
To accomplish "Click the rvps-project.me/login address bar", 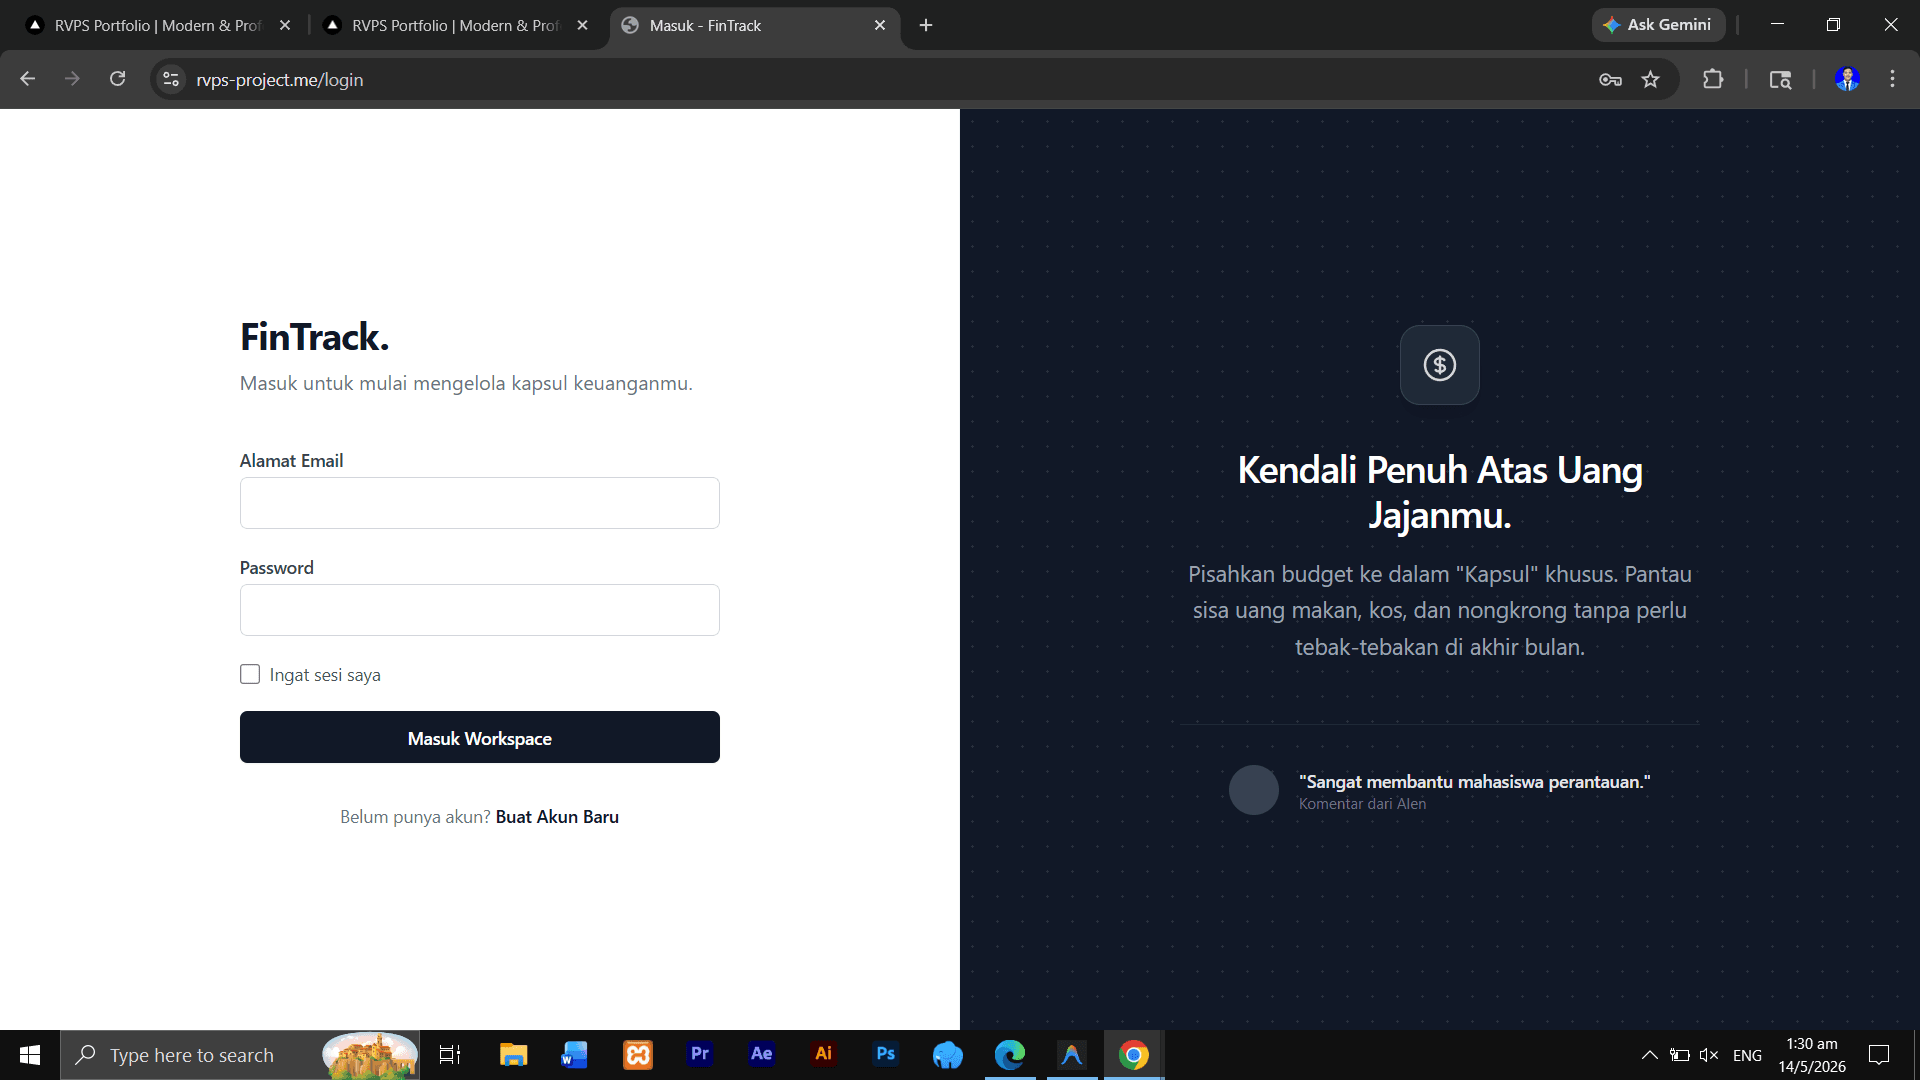I will point(880,79).
